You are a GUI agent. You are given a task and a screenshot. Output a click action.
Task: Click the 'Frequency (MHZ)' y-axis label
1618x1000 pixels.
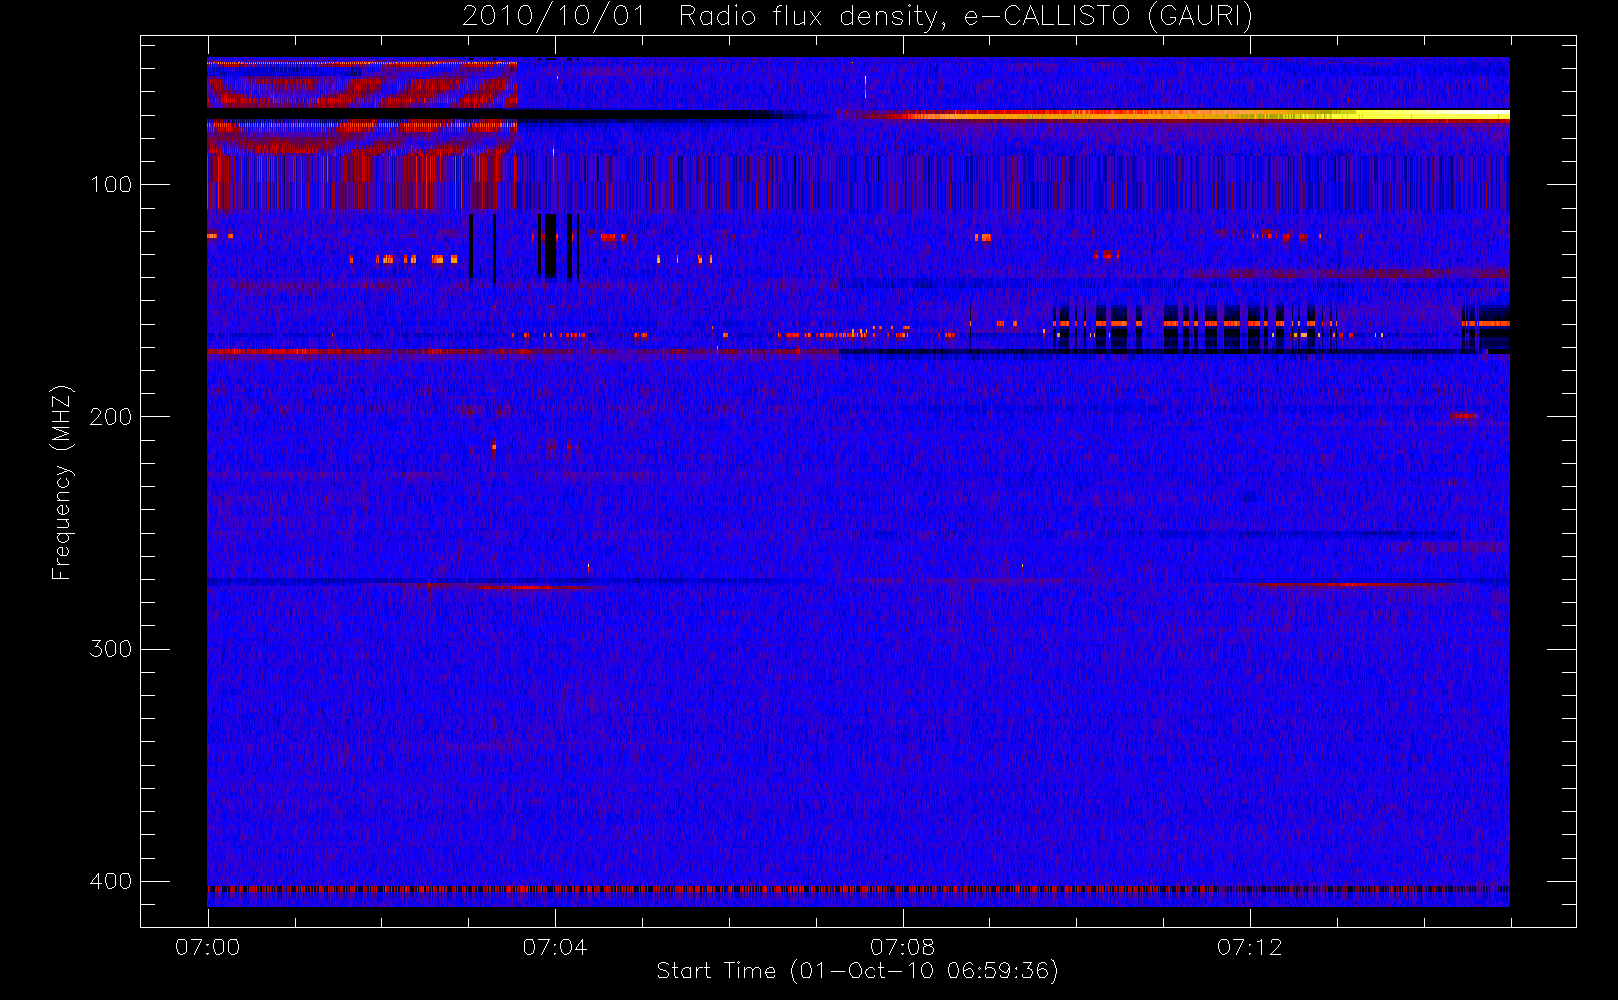tap(62, 482)
